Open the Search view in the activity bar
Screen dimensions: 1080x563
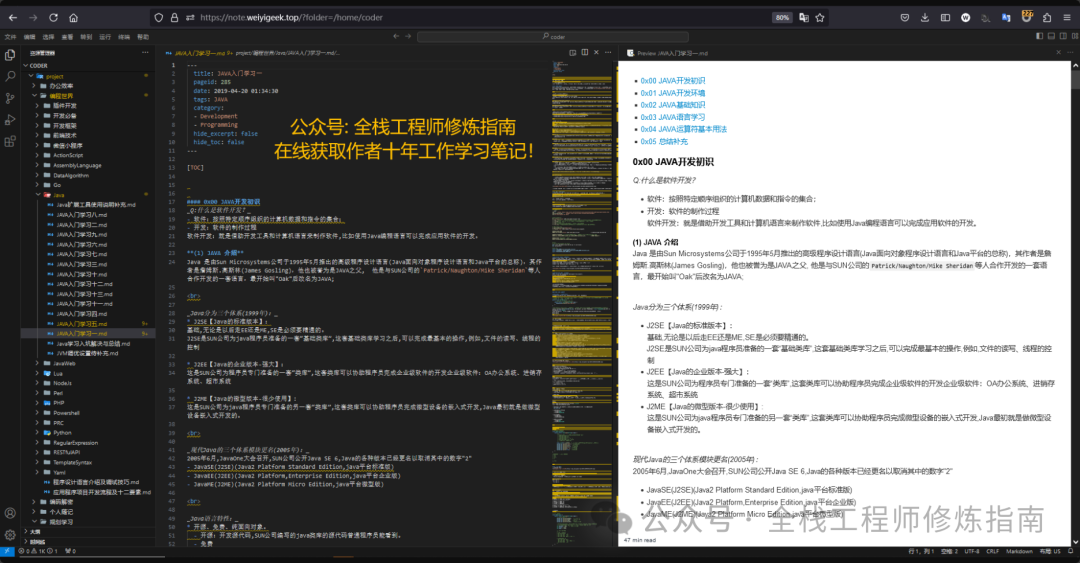[x=10, y=76]
